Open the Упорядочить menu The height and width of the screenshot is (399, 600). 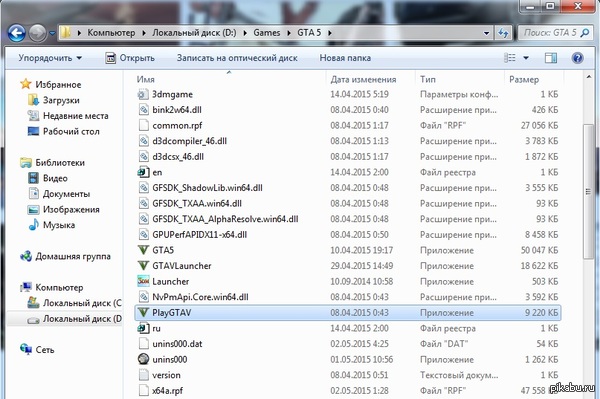pyautogui.click(x=50, y=58)
